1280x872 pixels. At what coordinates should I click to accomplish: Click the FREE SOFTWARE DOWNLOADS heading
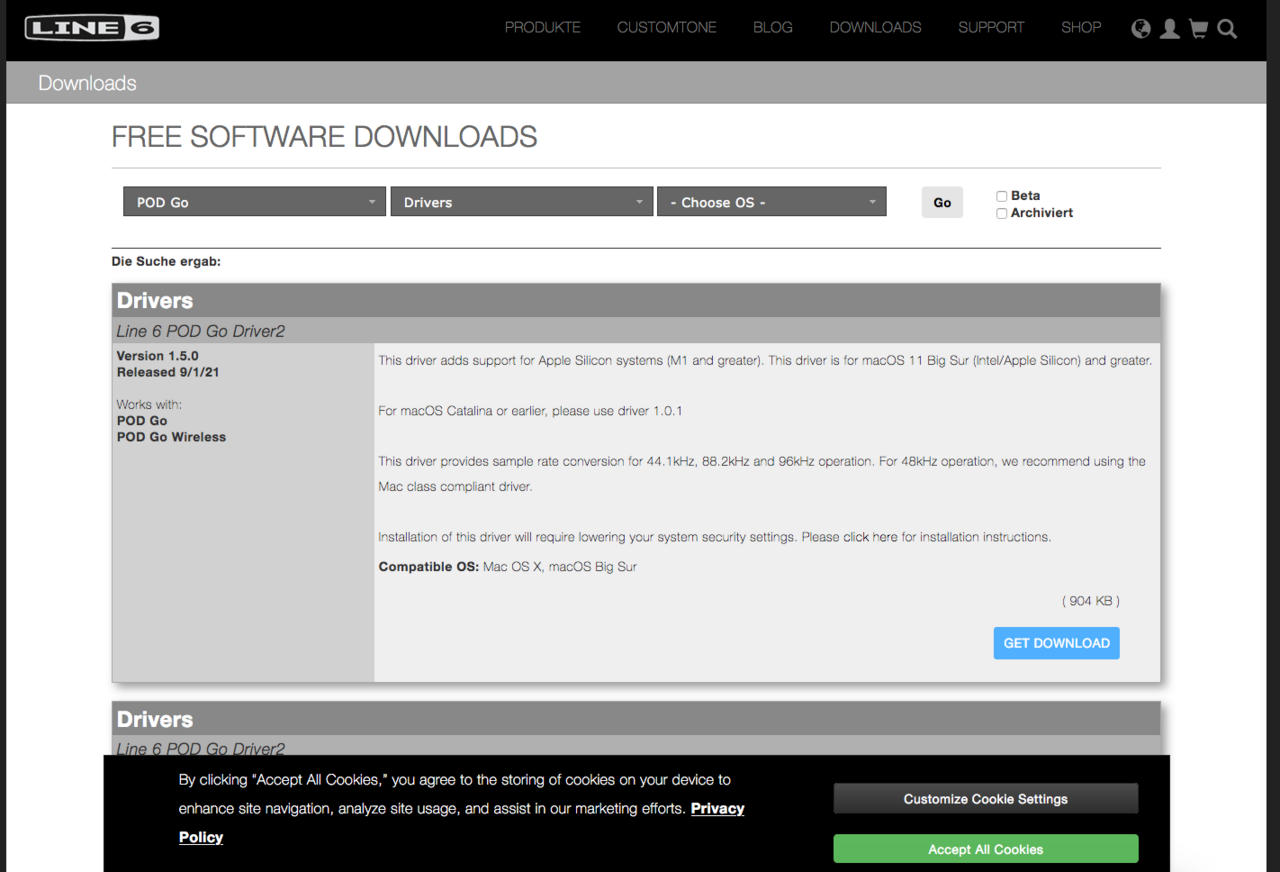[324, 137]
